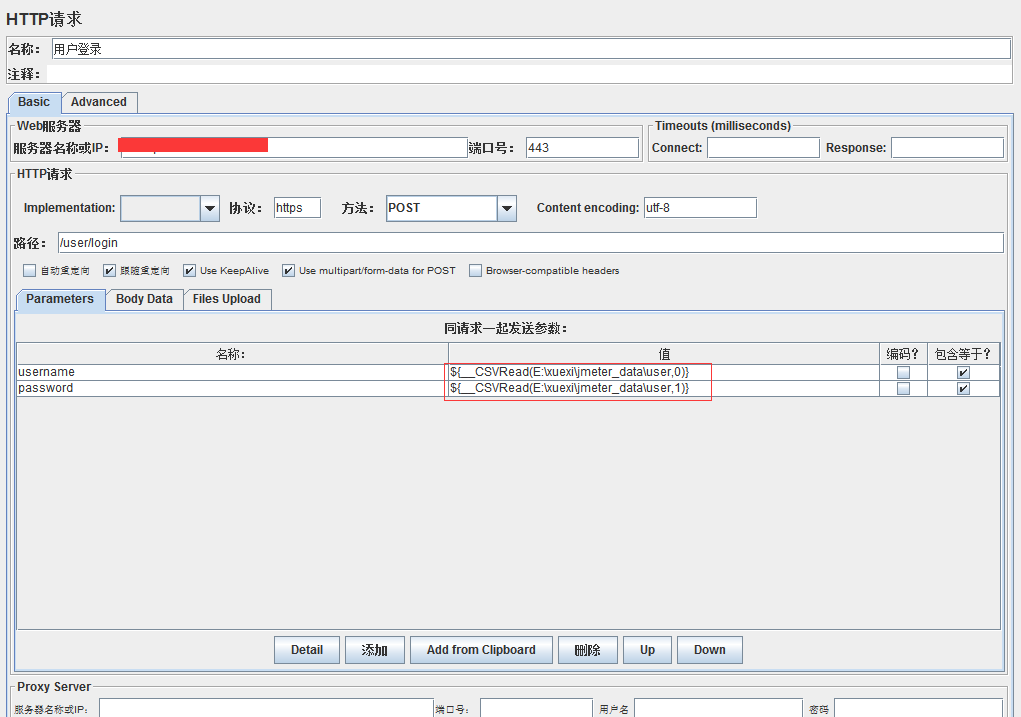Select the password parameter name cell
Screen dimensions: 1021x717
[x=232, y=388]
